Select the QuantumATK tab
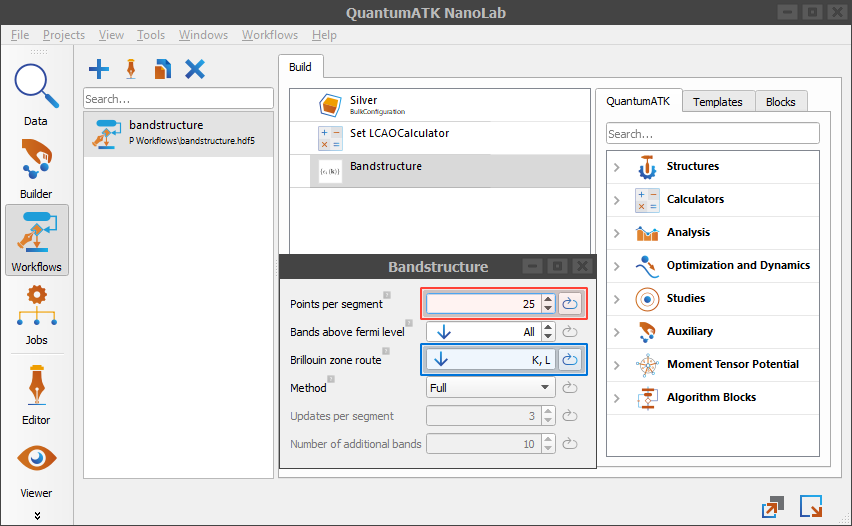852x526 pixels. [x=638, y=101]
